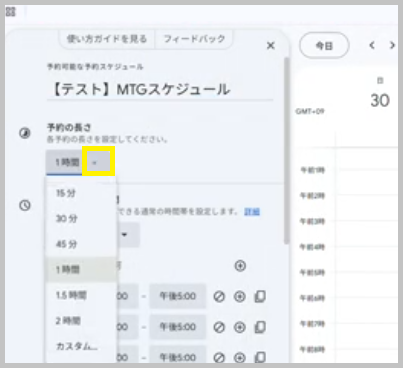Click the 使い方ガイドを見る button
Viewport: 403px width, 368px height.
click(x=107, y=39)
